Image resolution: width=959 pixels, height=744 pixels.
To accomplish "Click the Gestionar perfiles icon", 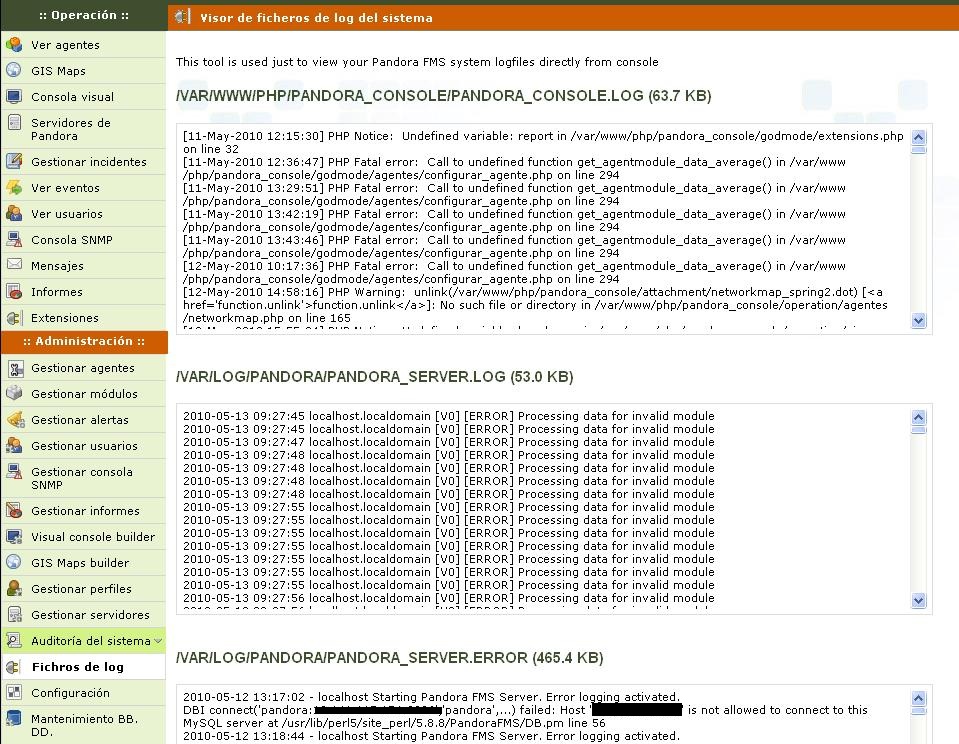I will click(x=14, y=589).
